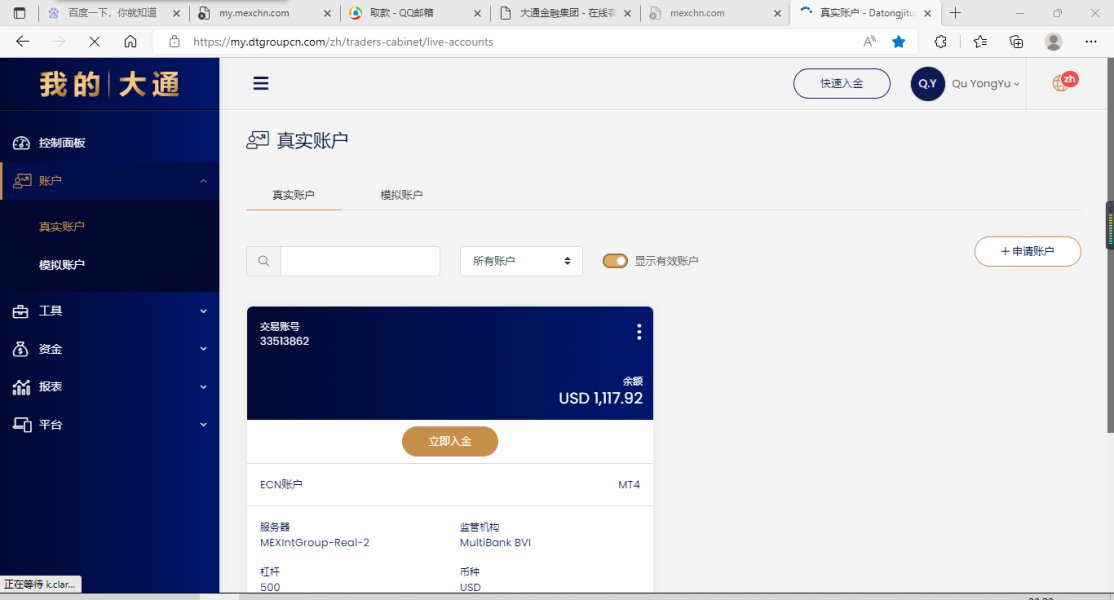Expand the 工具 sidebar chevron
This screenshot has width=1114, height=600.
coord(203,311)
